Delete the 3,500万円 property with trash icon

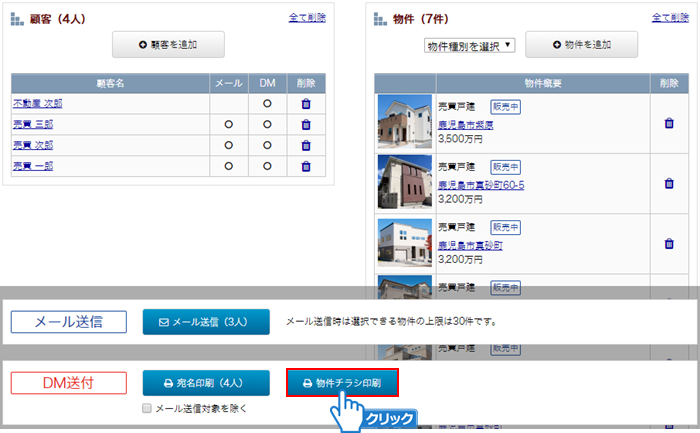click(x=669, y=124)
